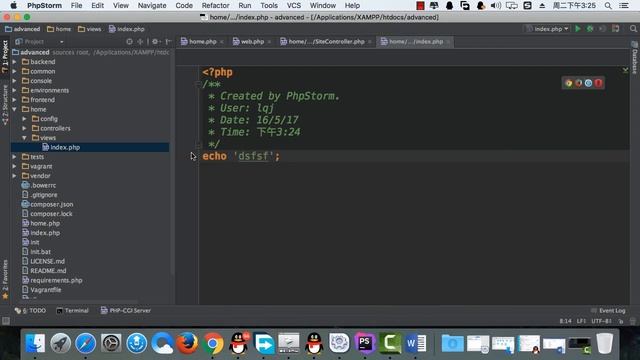This screenshot has width=640, height=360.
Task: Open the Terminal tool window
Action: pyautogui.click(x=73, y=311)
